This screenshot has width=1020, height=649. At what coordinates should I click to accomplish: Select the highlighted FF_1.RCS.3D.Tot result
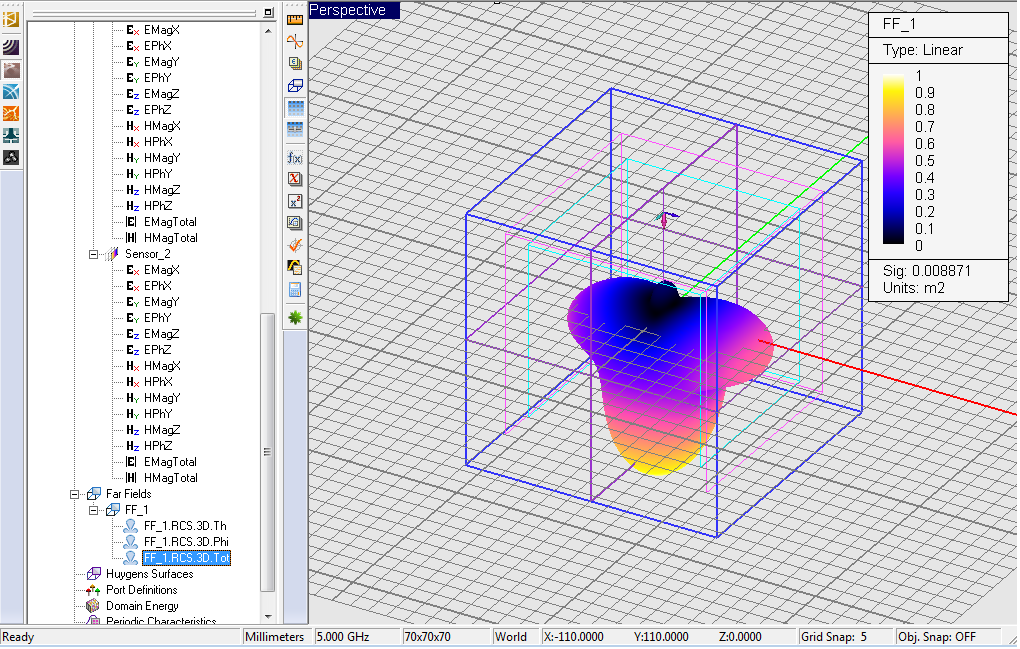(187, 558)
